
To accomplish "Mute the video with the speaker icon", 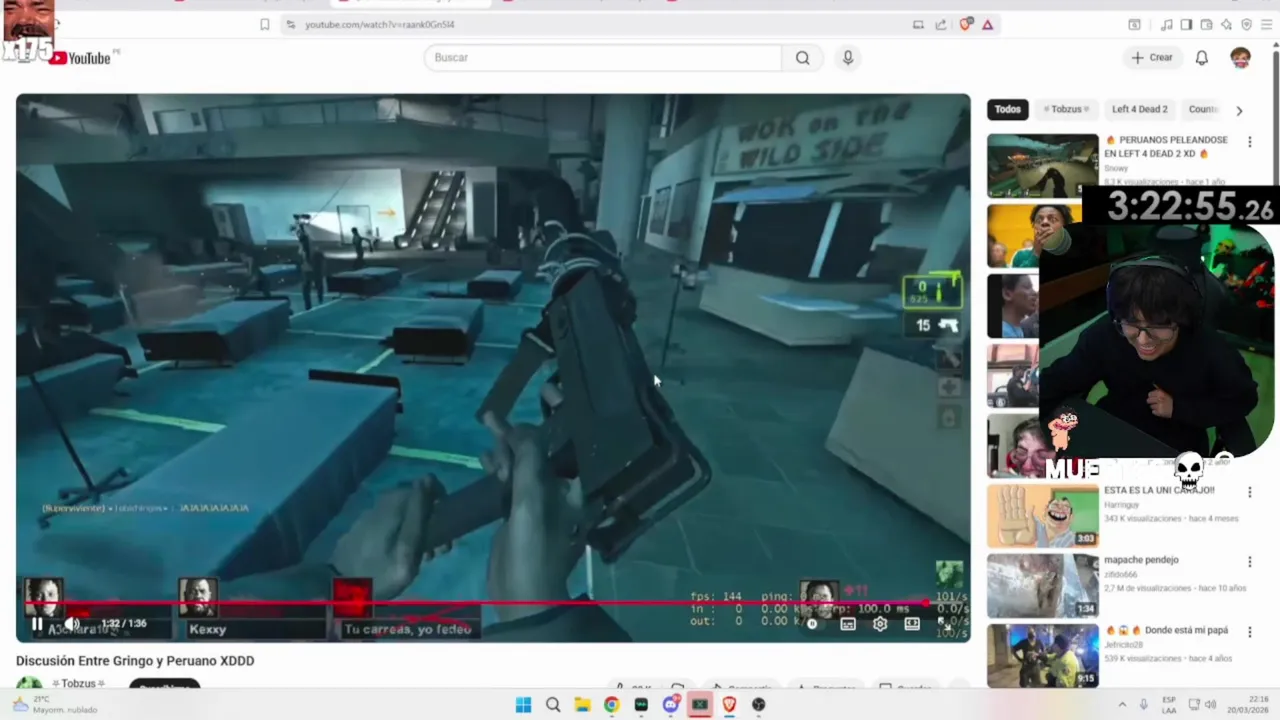I will point(72,624).
